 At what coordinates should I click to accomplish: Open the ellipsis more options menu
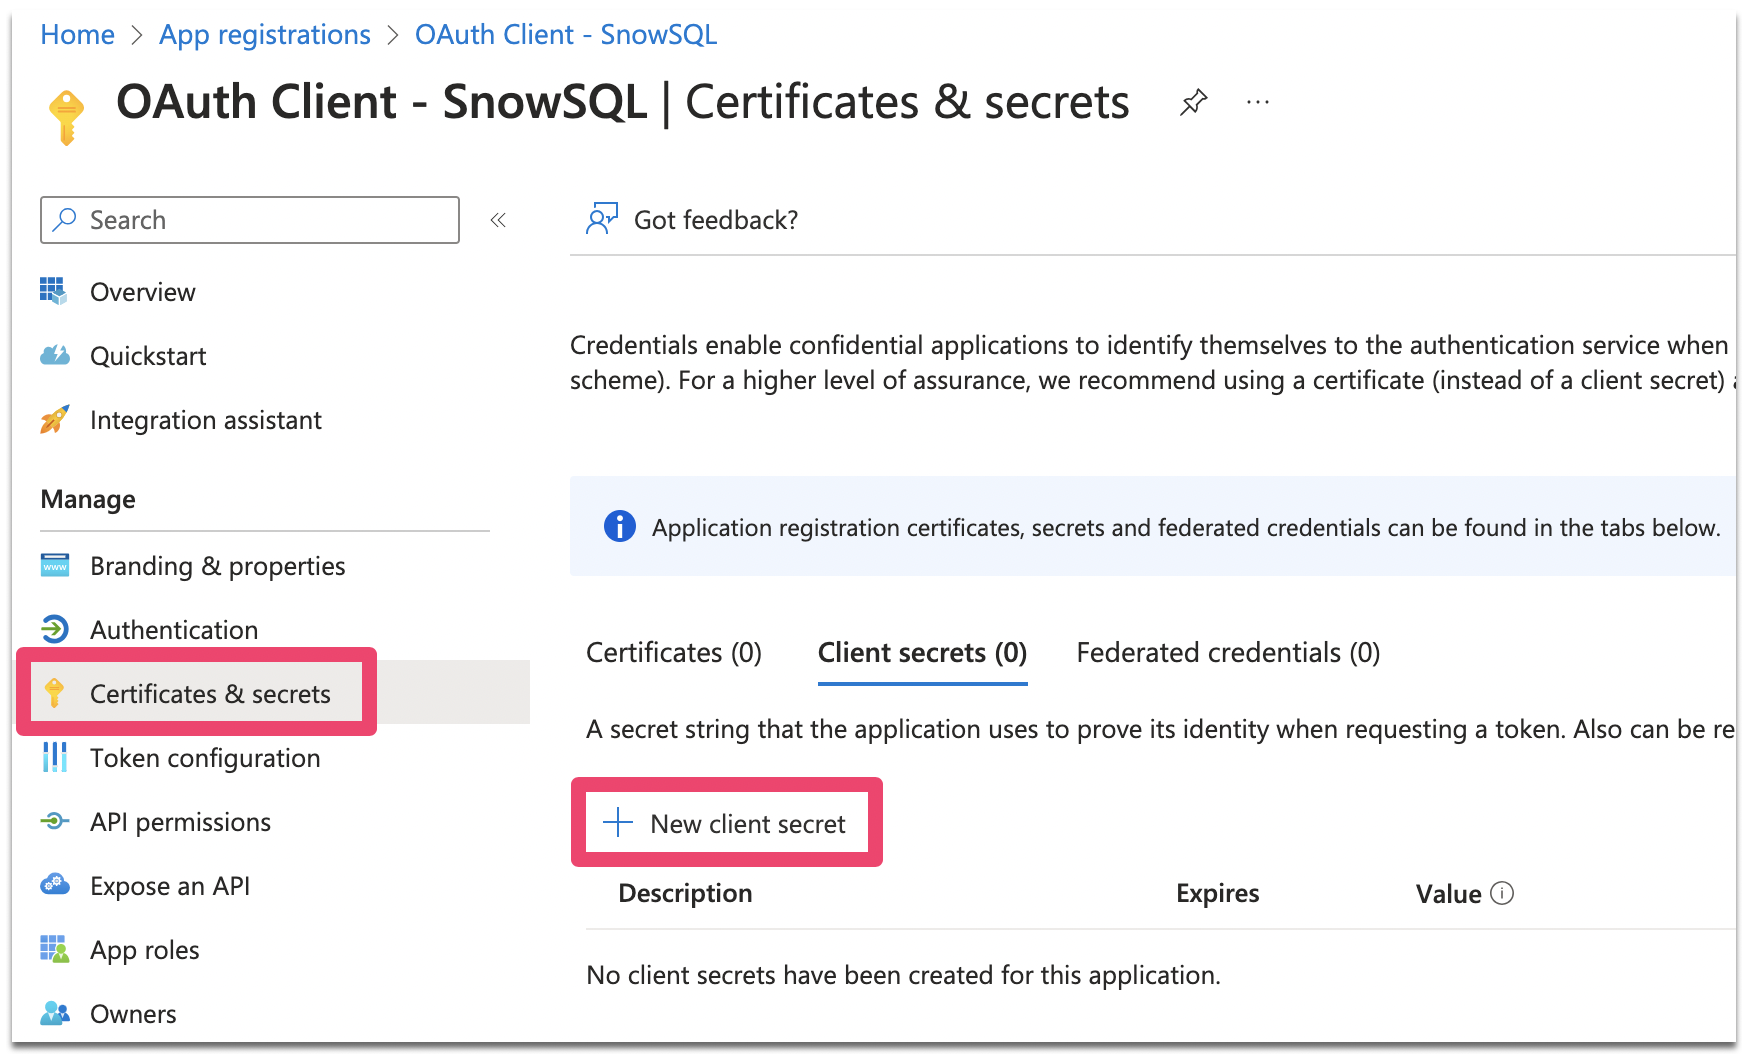click(x=1258, y=102)
